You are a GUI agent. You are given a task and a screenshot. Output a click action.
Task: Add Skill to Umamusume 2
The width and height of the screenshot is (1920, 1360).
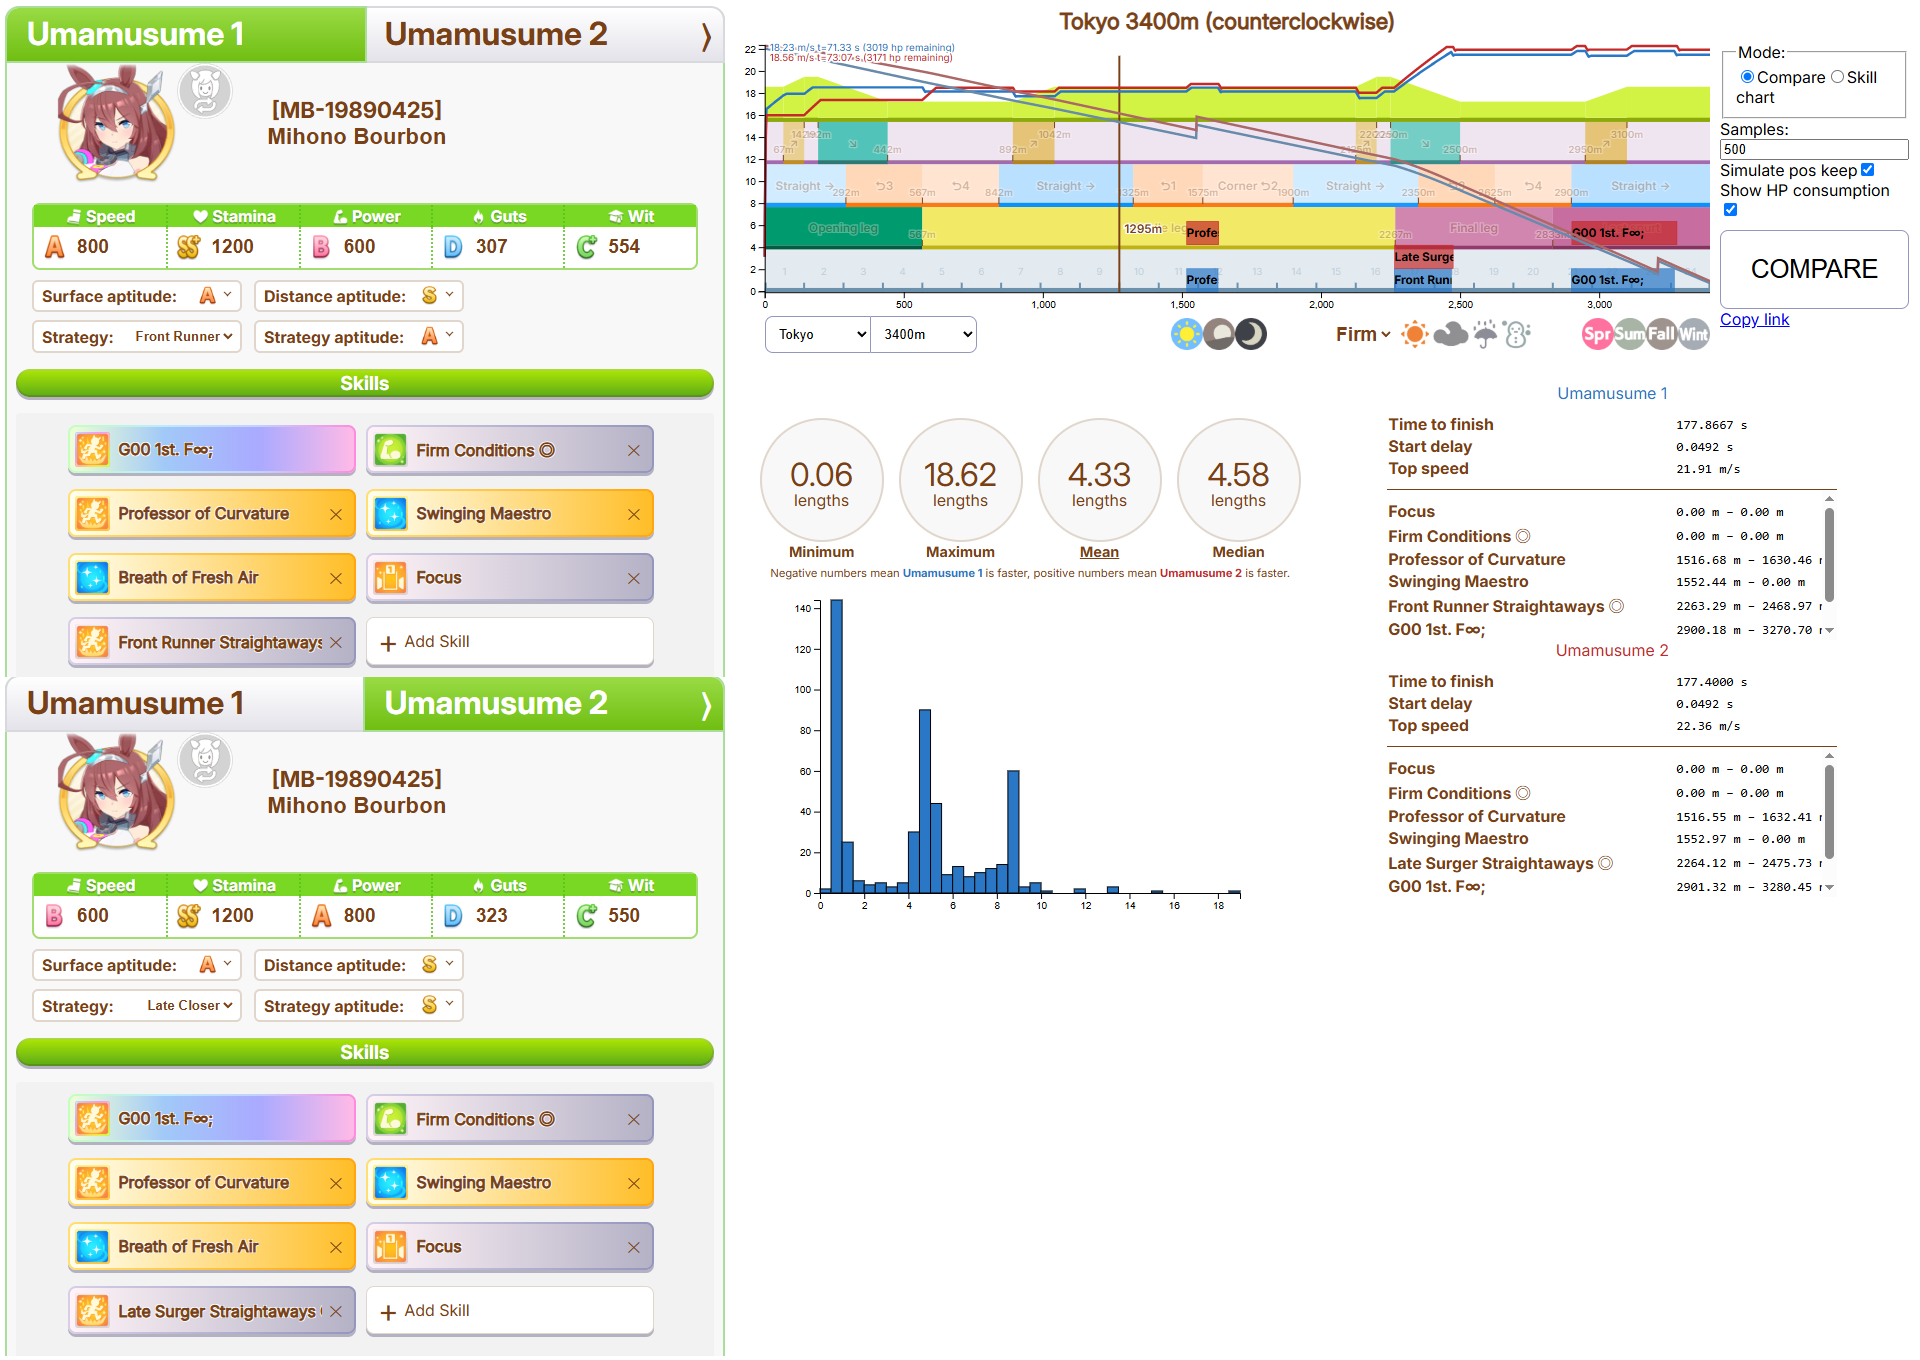510,1311
